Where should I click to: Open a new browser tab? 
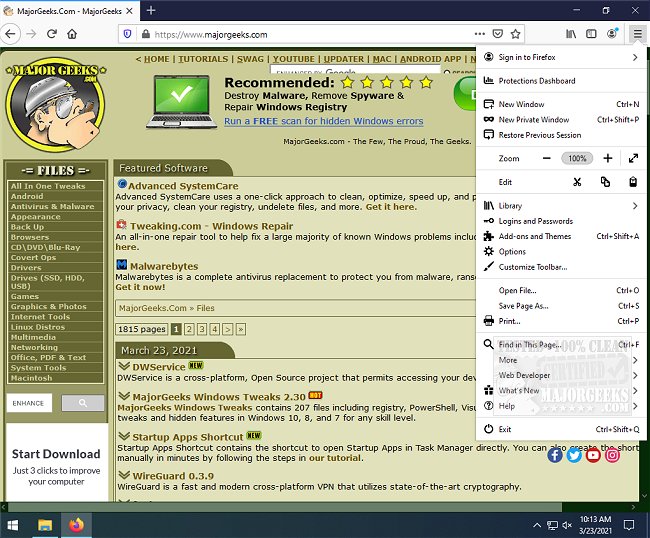(x=151, y=10)
